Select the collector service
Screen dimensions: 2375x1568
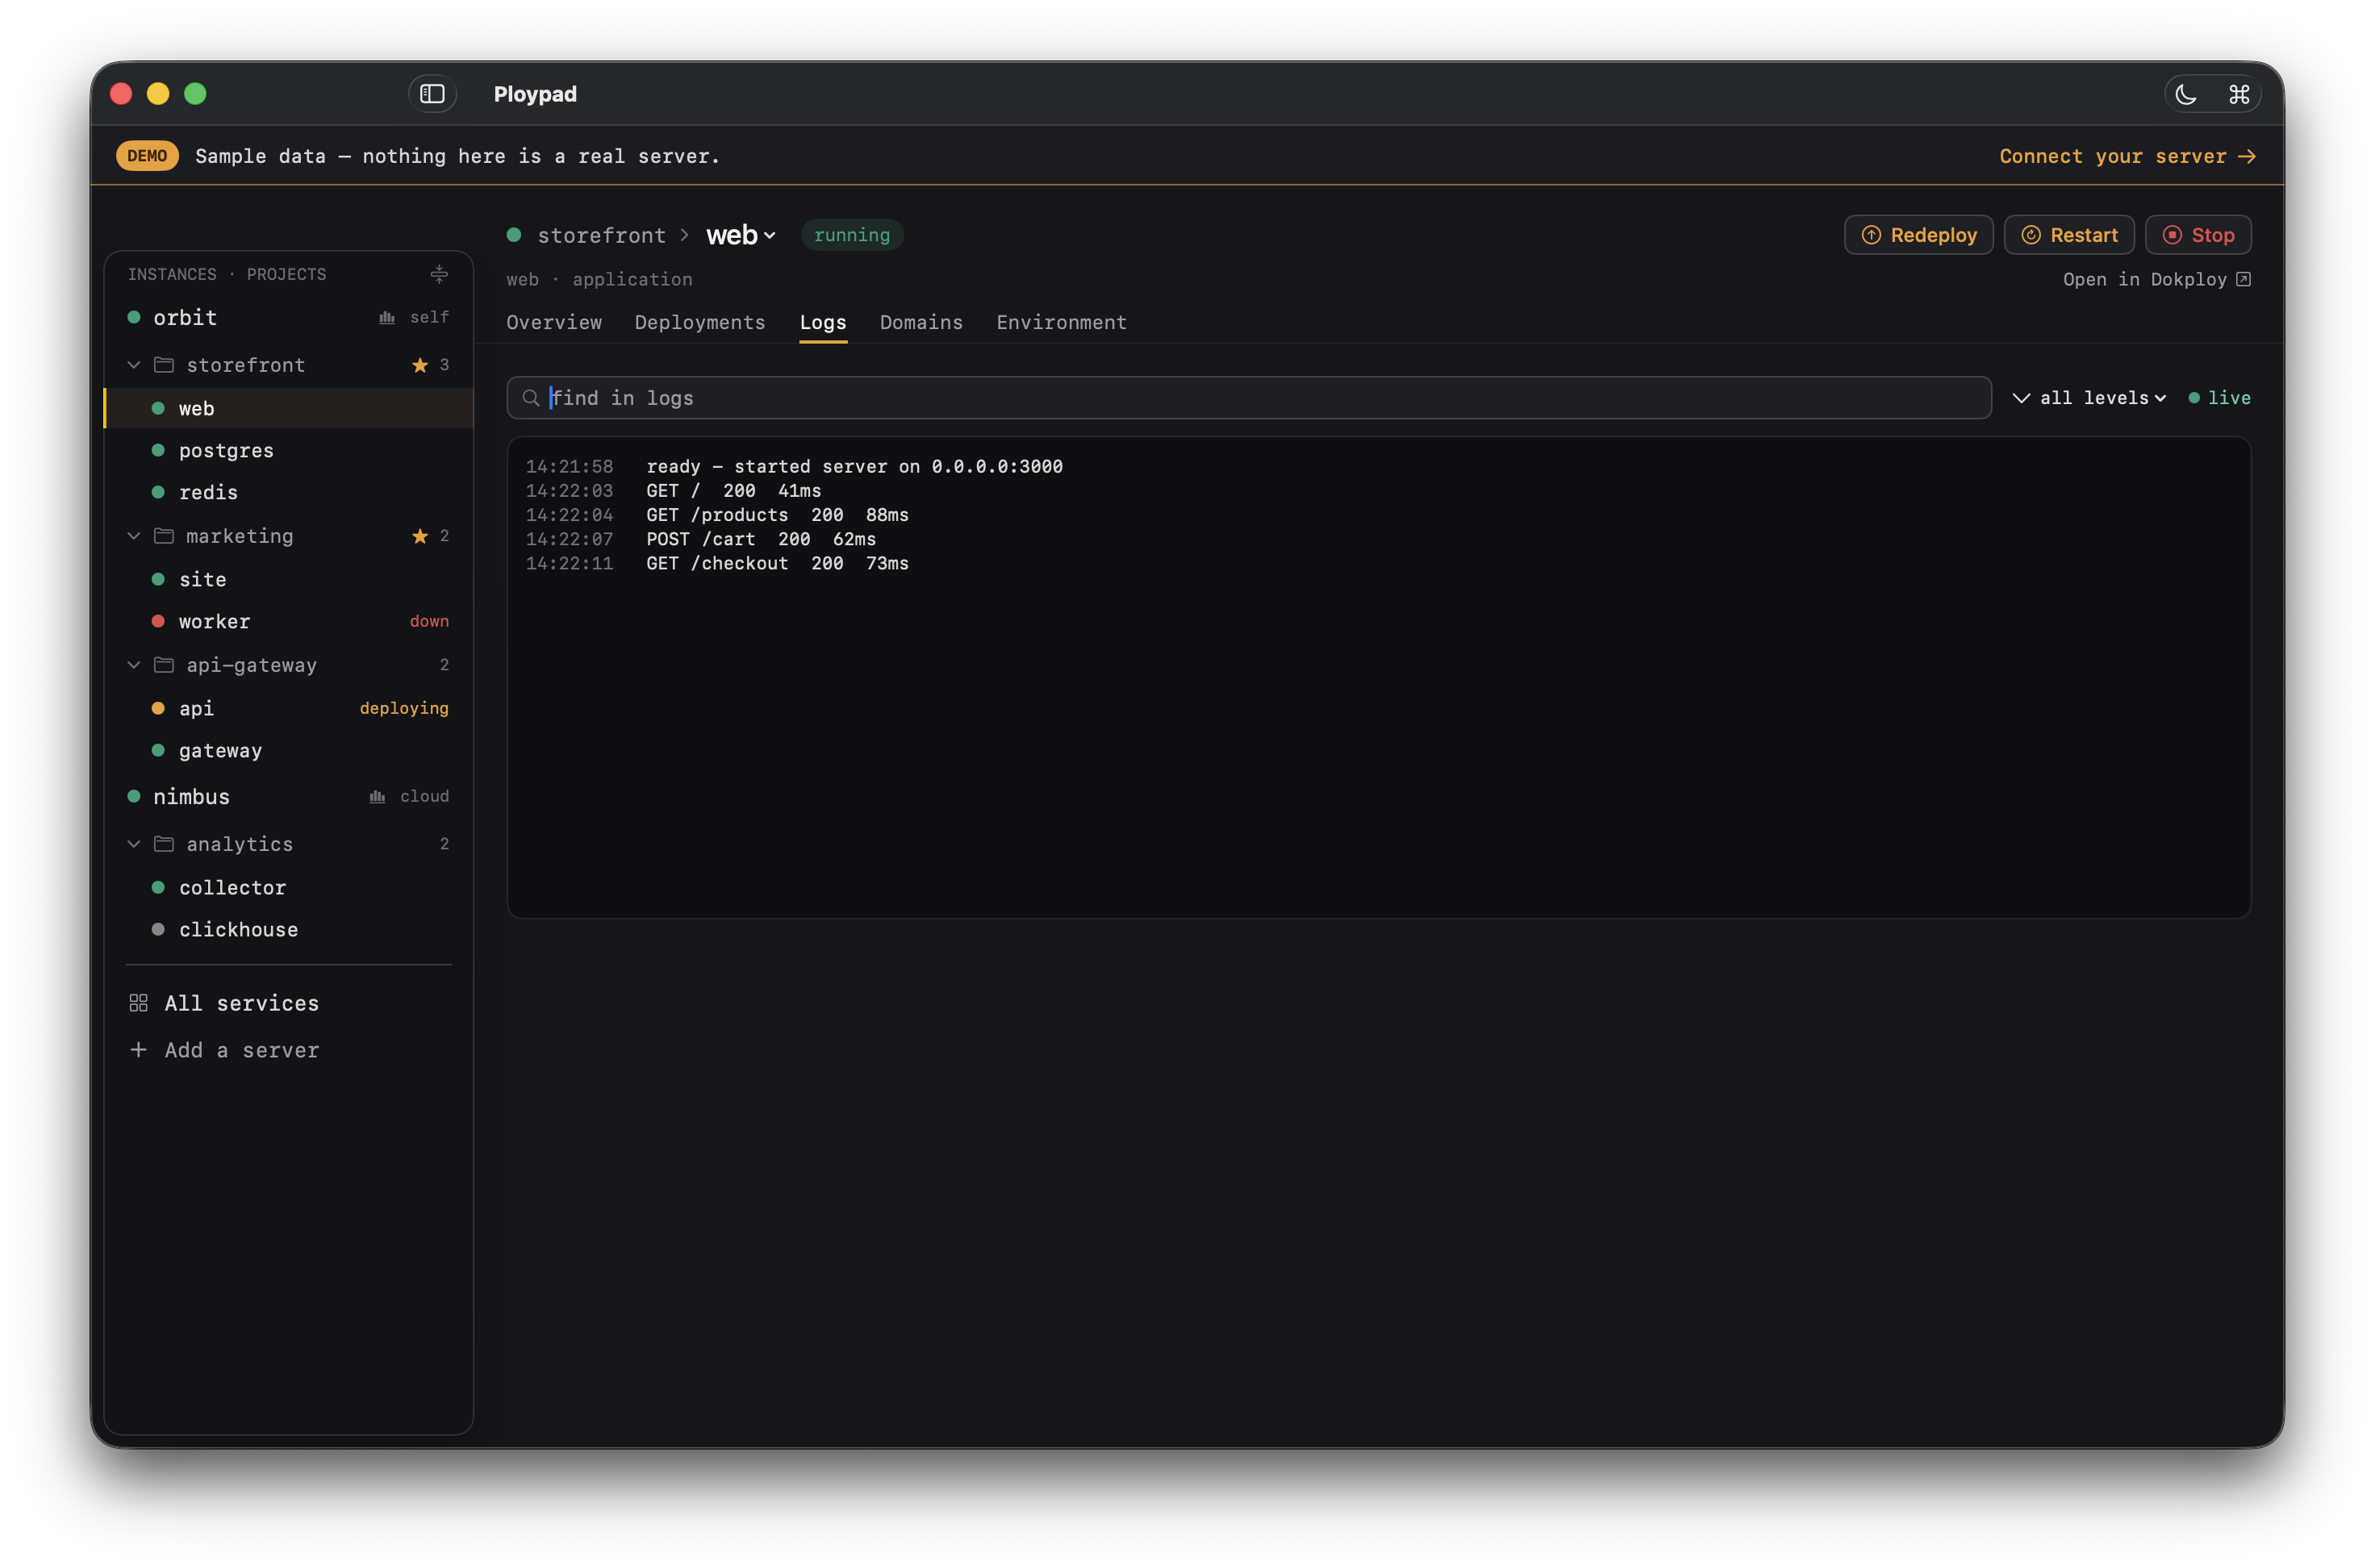pyautogui.click(x=289, y=887)
